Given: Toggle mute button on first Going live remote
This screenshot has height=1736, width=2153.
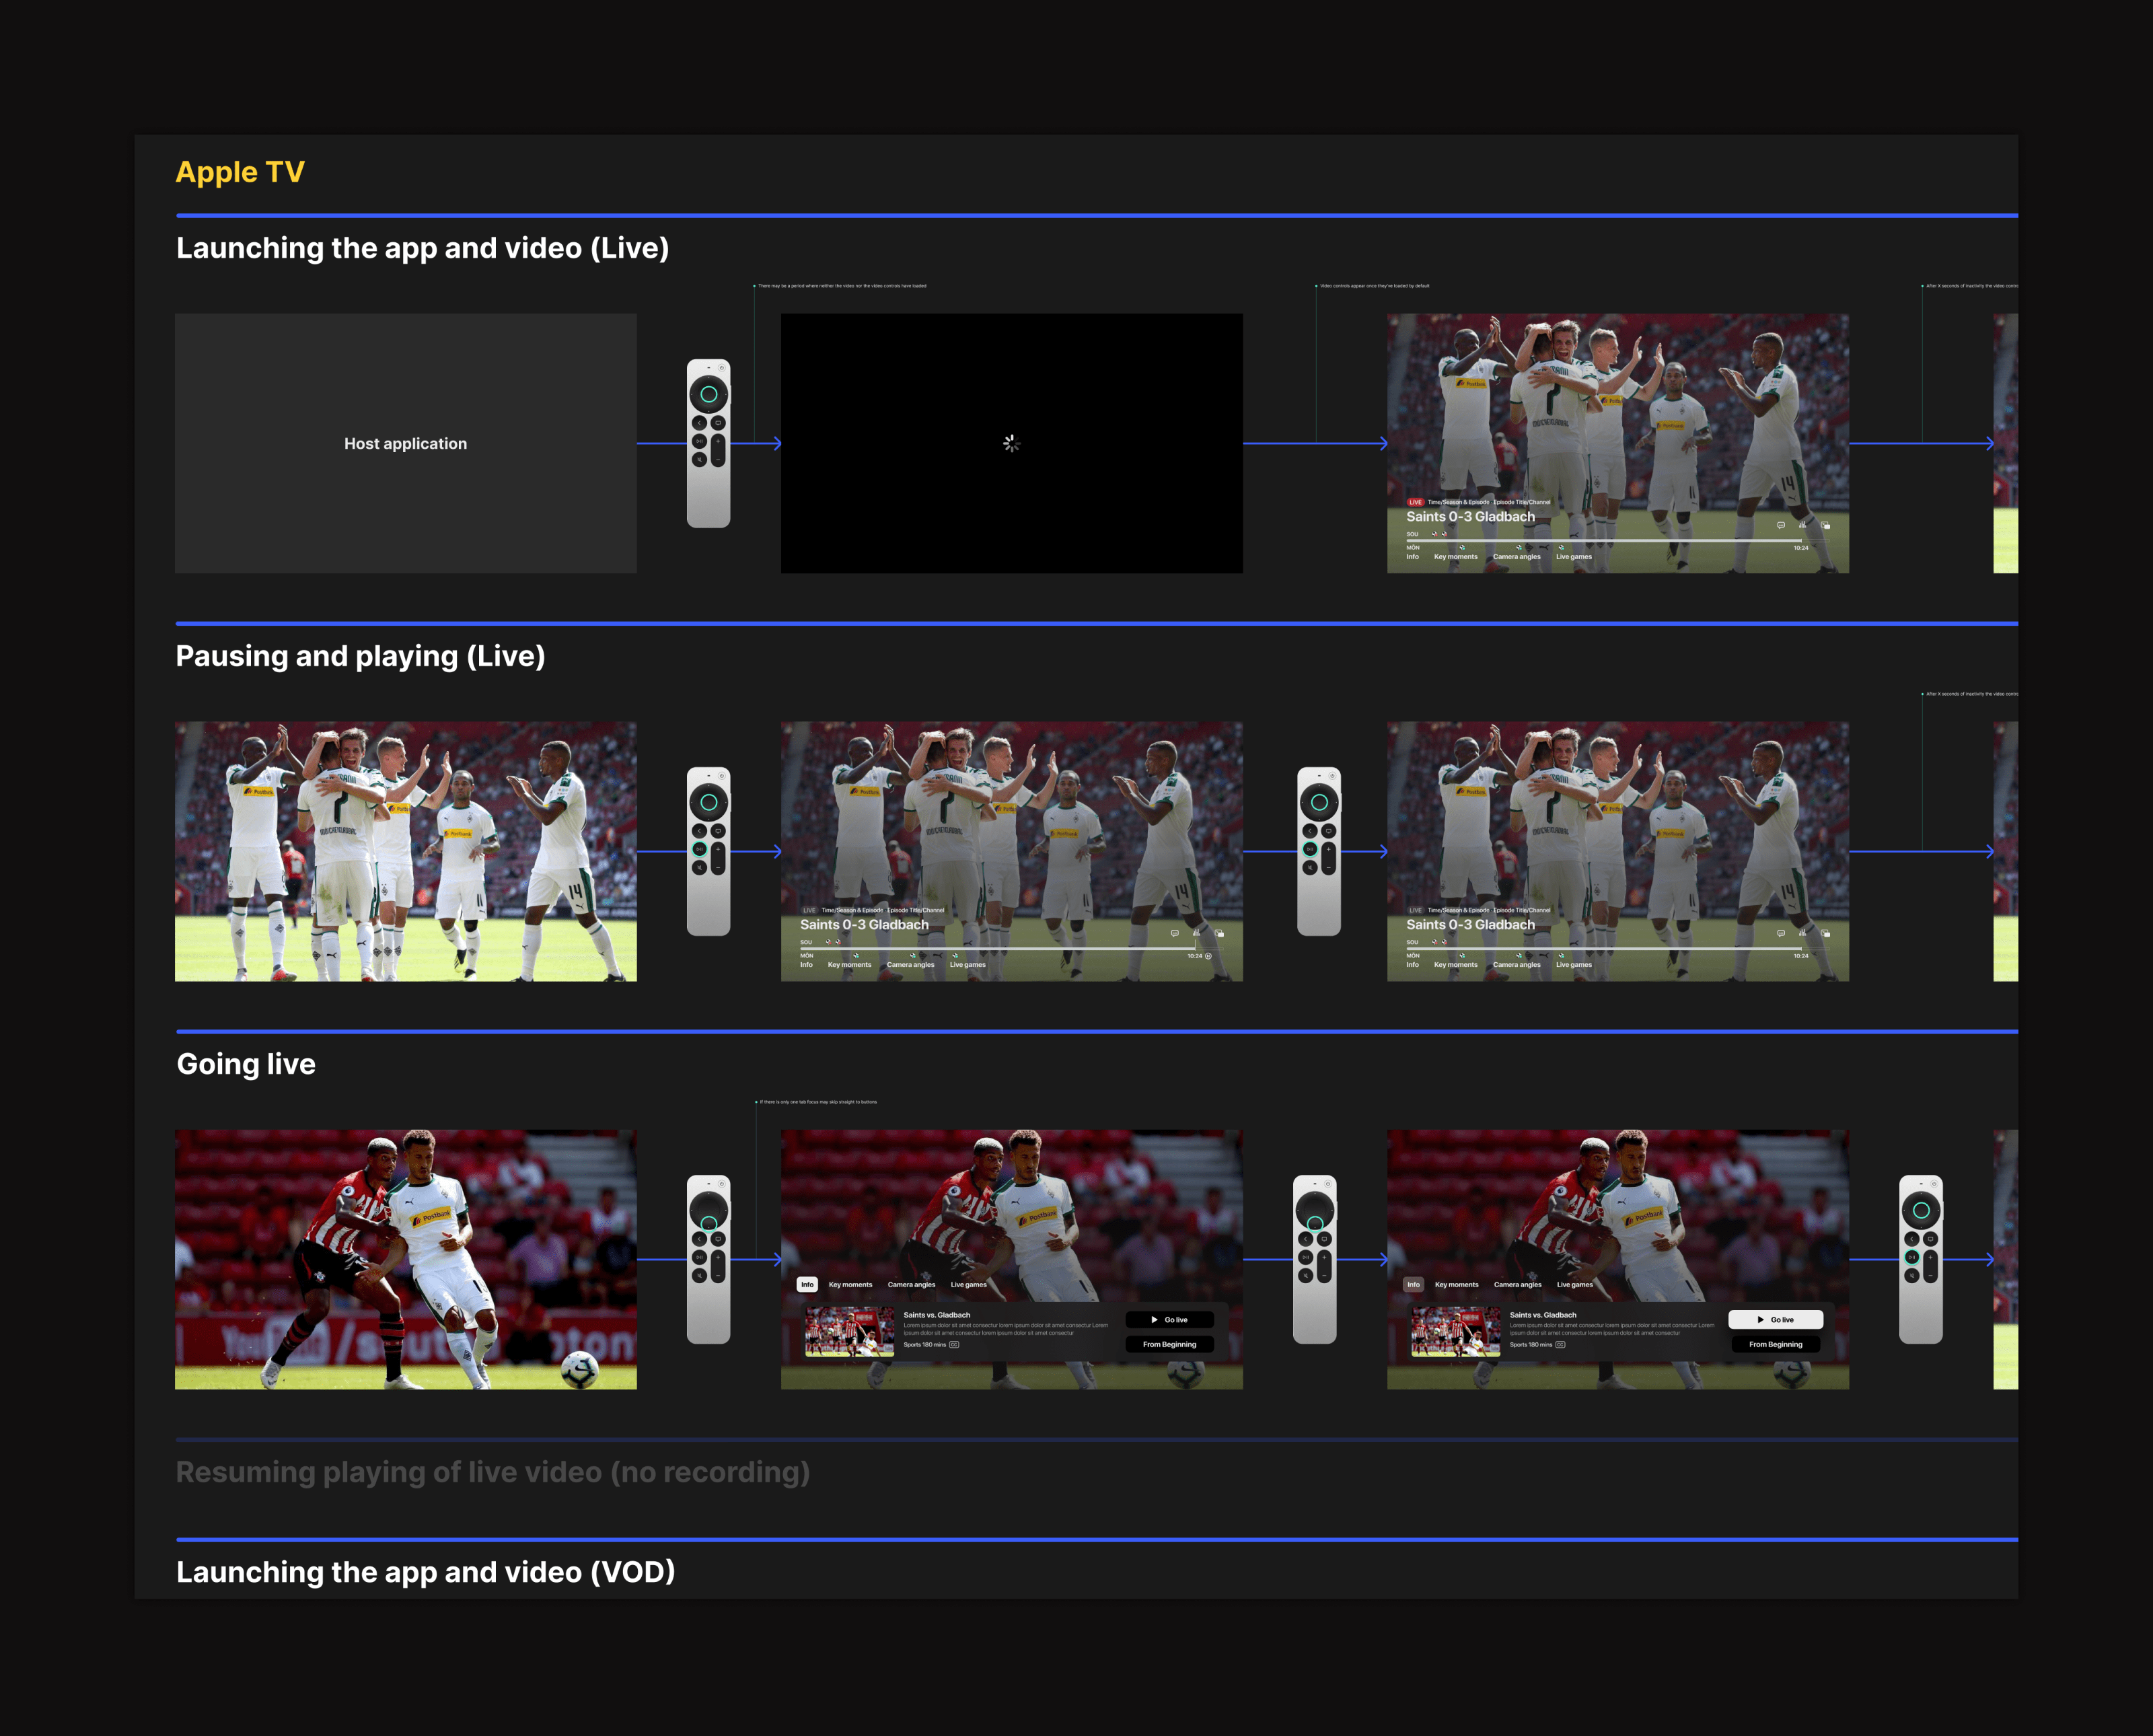Looking at the screenshot, I should [x=699, y=1275].
